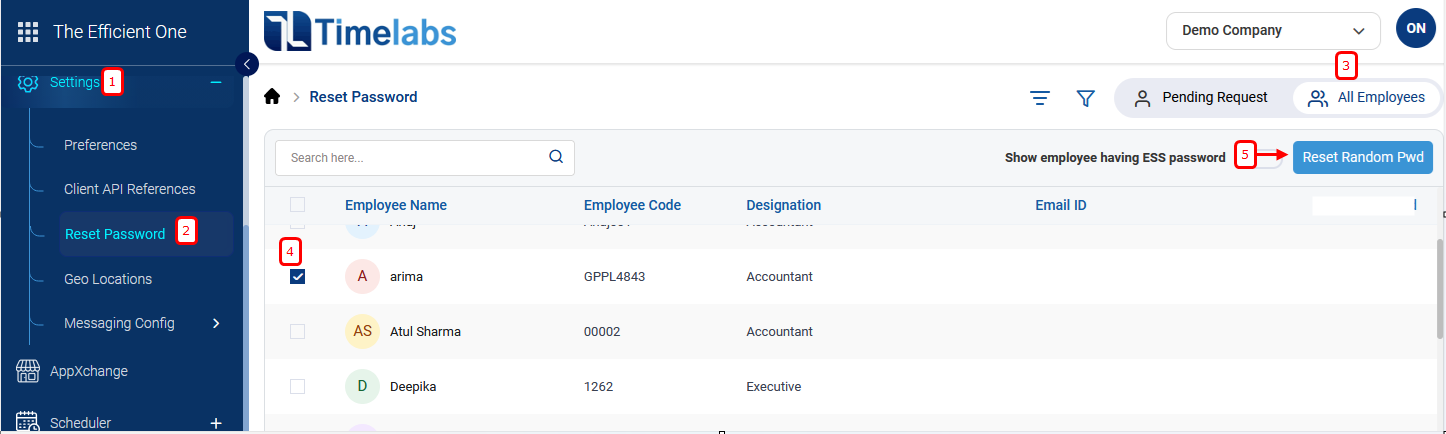Check the Atul Sharma row checkbox
Image resolution: width=1446 pixels, height=434 pixels.
click(297, 331)
